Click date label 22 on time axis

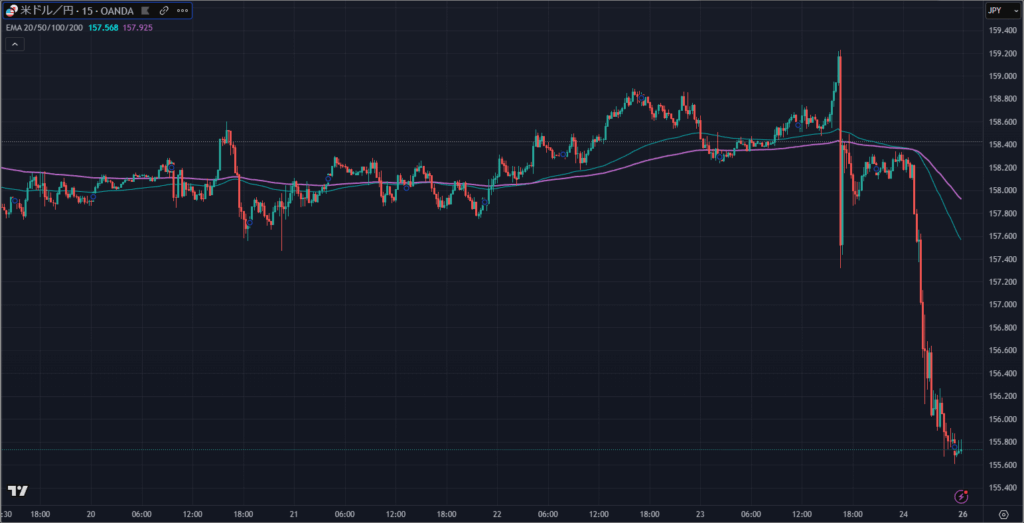pos(497,515)
